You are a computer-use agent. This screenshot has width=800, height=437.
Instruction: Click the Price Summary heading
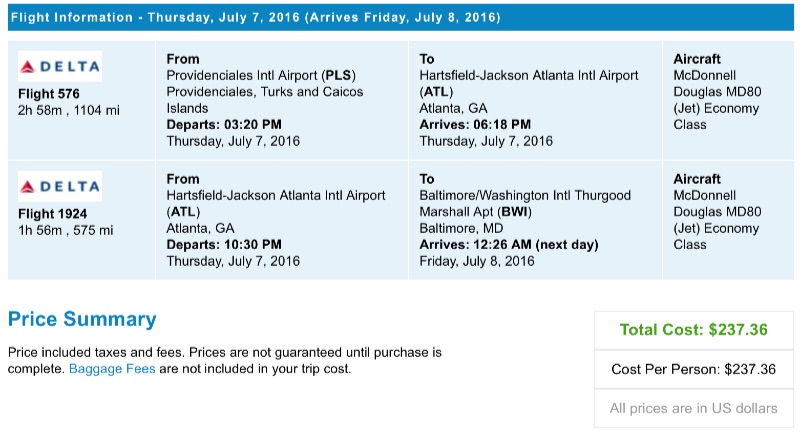82,320
